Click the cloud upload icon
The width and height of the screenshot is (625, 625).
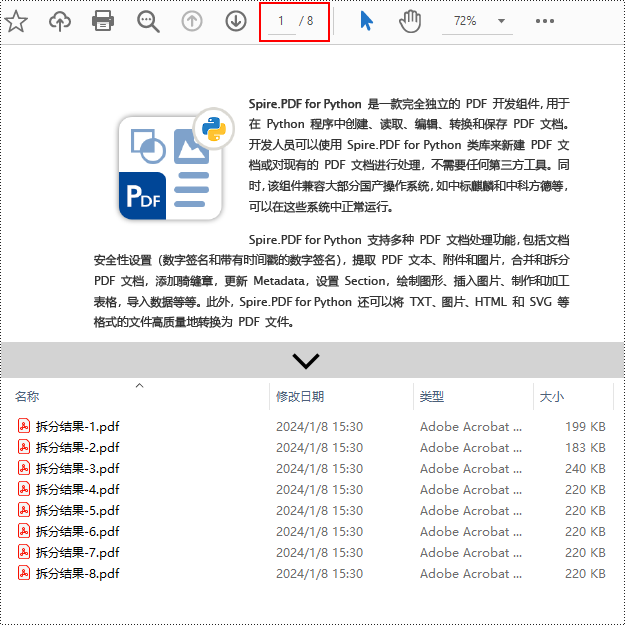[x=60, y=21]
